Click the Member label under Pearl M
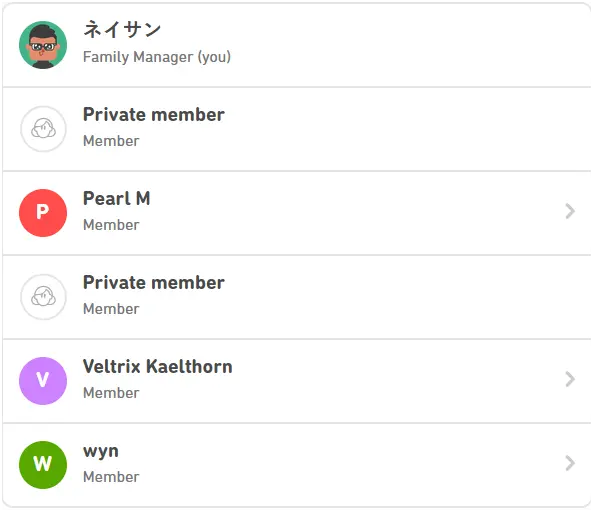This screenshot has width=593, height=512. point(111,225)
